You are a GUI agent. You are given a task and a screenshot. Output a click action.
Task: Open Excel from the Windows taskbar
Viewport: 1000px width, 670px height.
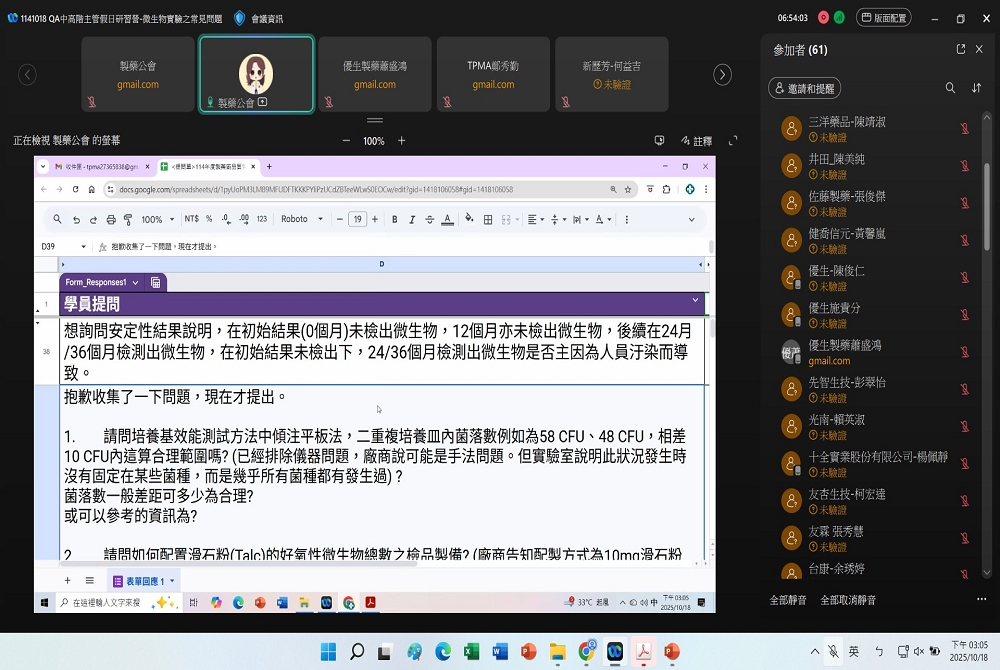coord(471,652)
